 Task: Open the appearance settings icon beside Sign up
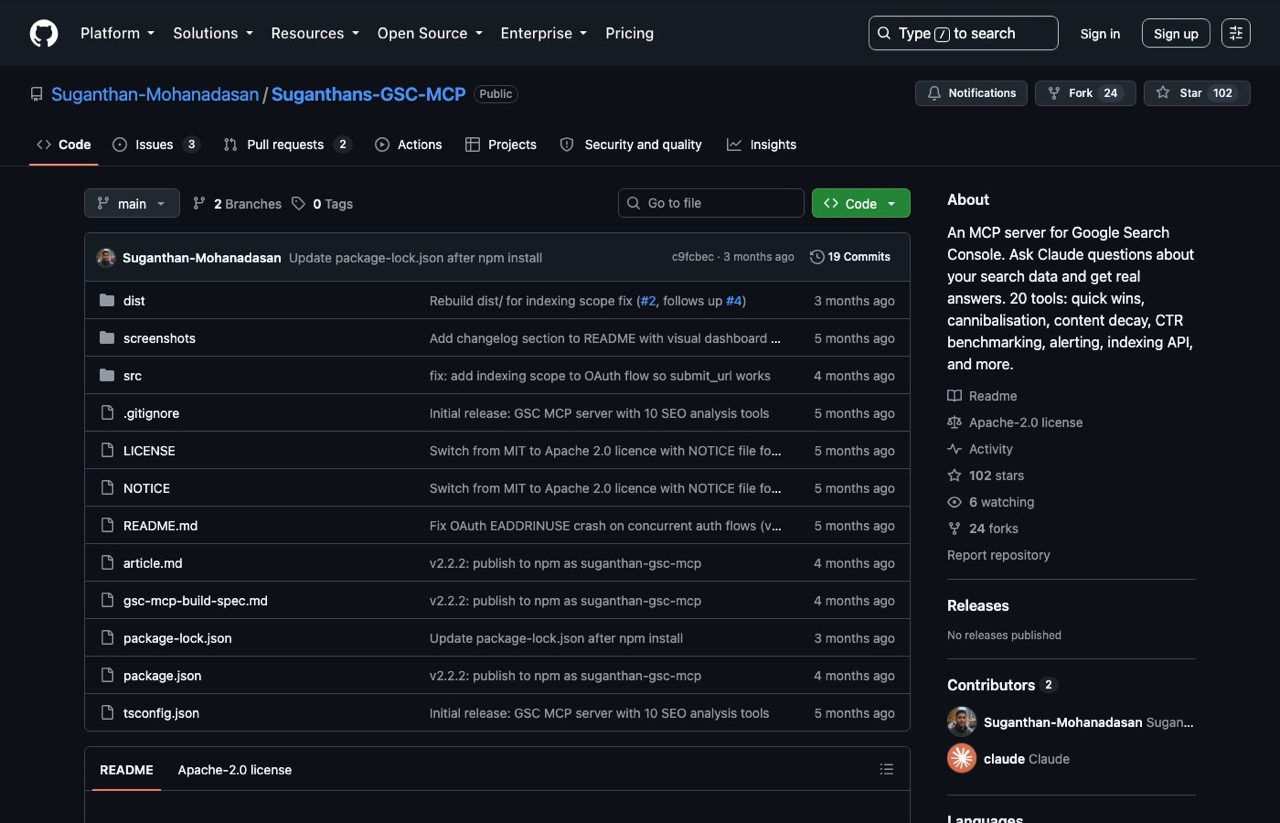[x=1236, y=33]
